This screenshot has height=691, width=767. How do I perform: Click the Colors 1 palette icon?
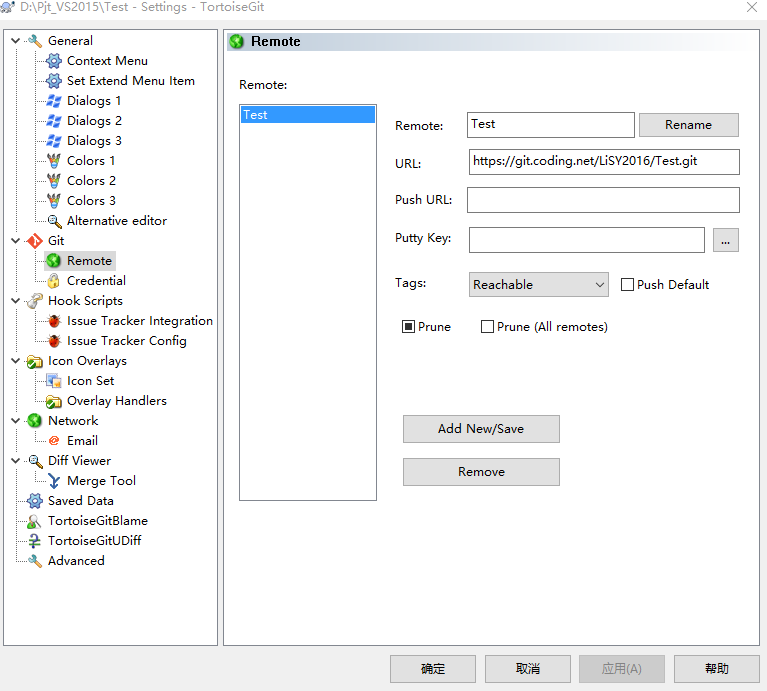pos(54,161)
